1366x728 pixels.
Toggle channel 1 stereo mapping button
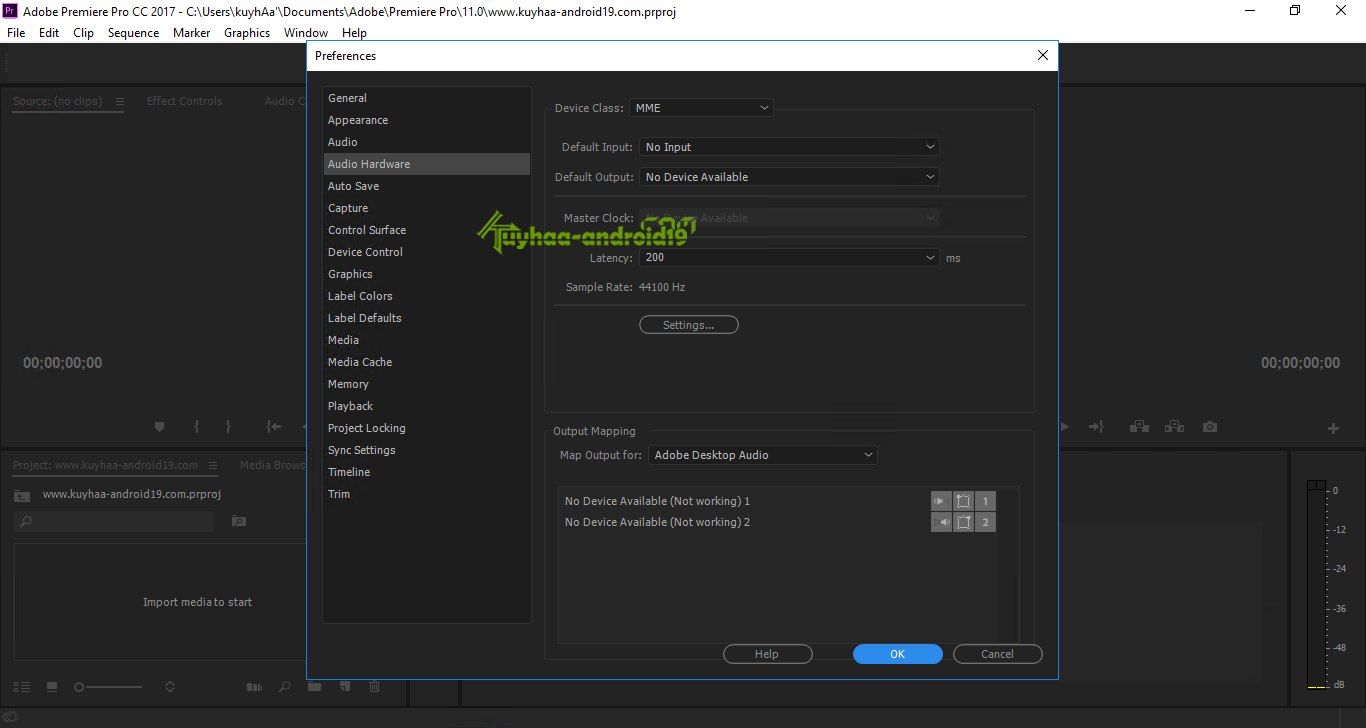(963, 501)
